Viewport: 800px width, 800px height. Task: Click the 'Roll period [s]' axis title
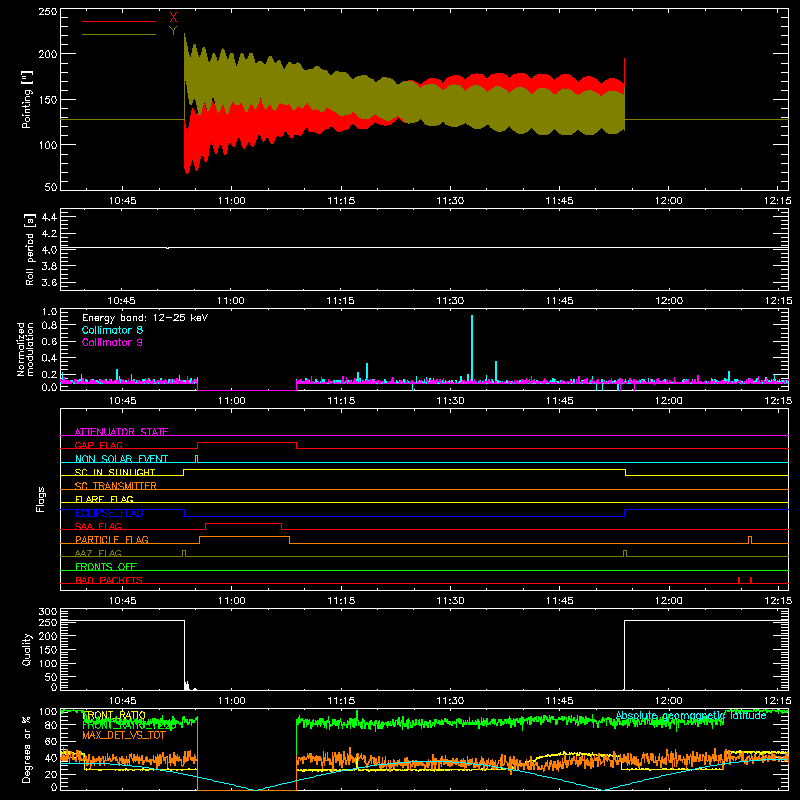click(x=29, y=249)
